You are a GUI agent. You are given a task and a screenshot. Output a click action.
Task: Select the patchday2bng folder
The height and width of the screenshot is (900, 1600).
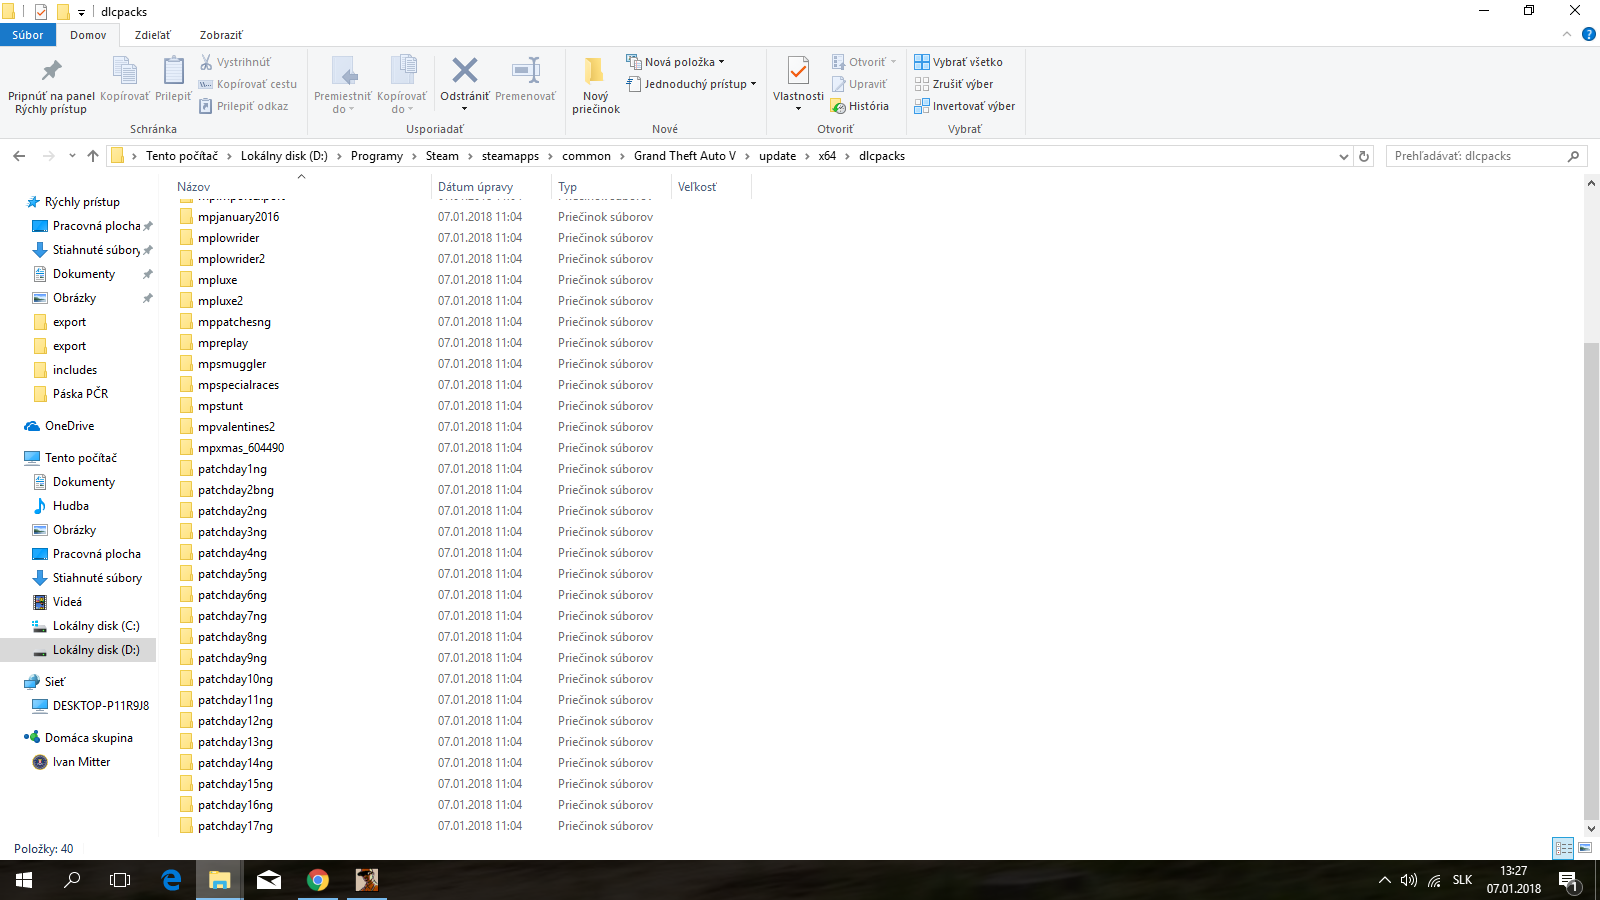pos(235,490)
